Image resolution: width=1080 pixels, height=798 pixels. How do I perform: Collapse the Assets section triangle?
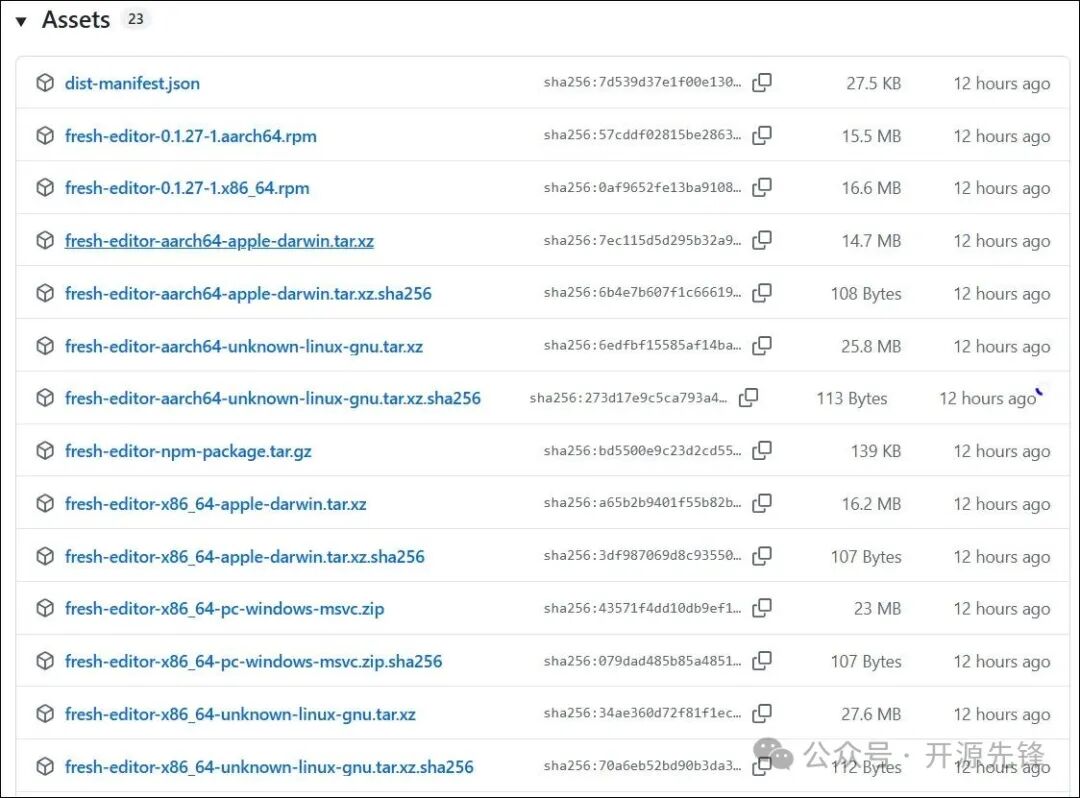point(21,21)
